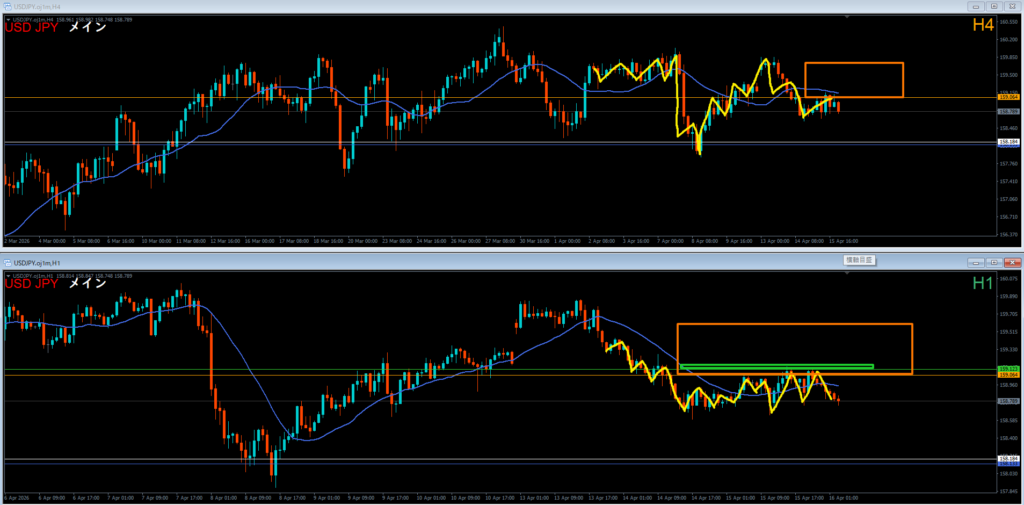Click the H1 chart time axis scale
Screen dimensions: 1024x505
500,497
